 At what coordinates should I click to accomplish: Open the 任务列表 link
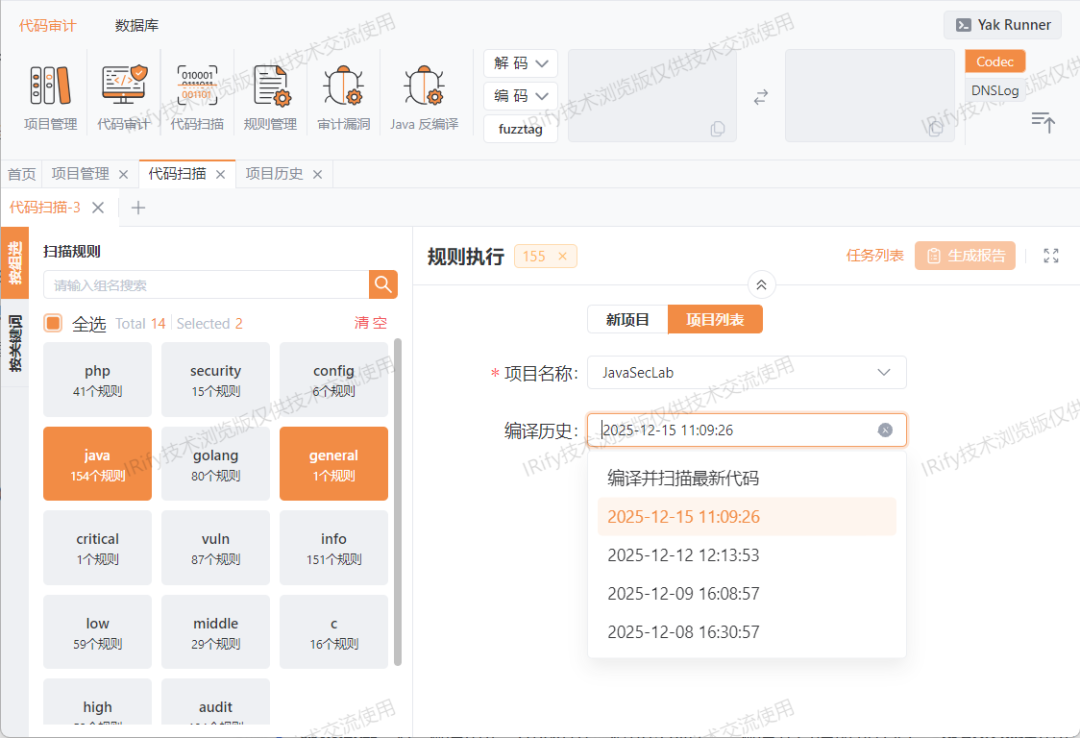click(x=875, y=256)
